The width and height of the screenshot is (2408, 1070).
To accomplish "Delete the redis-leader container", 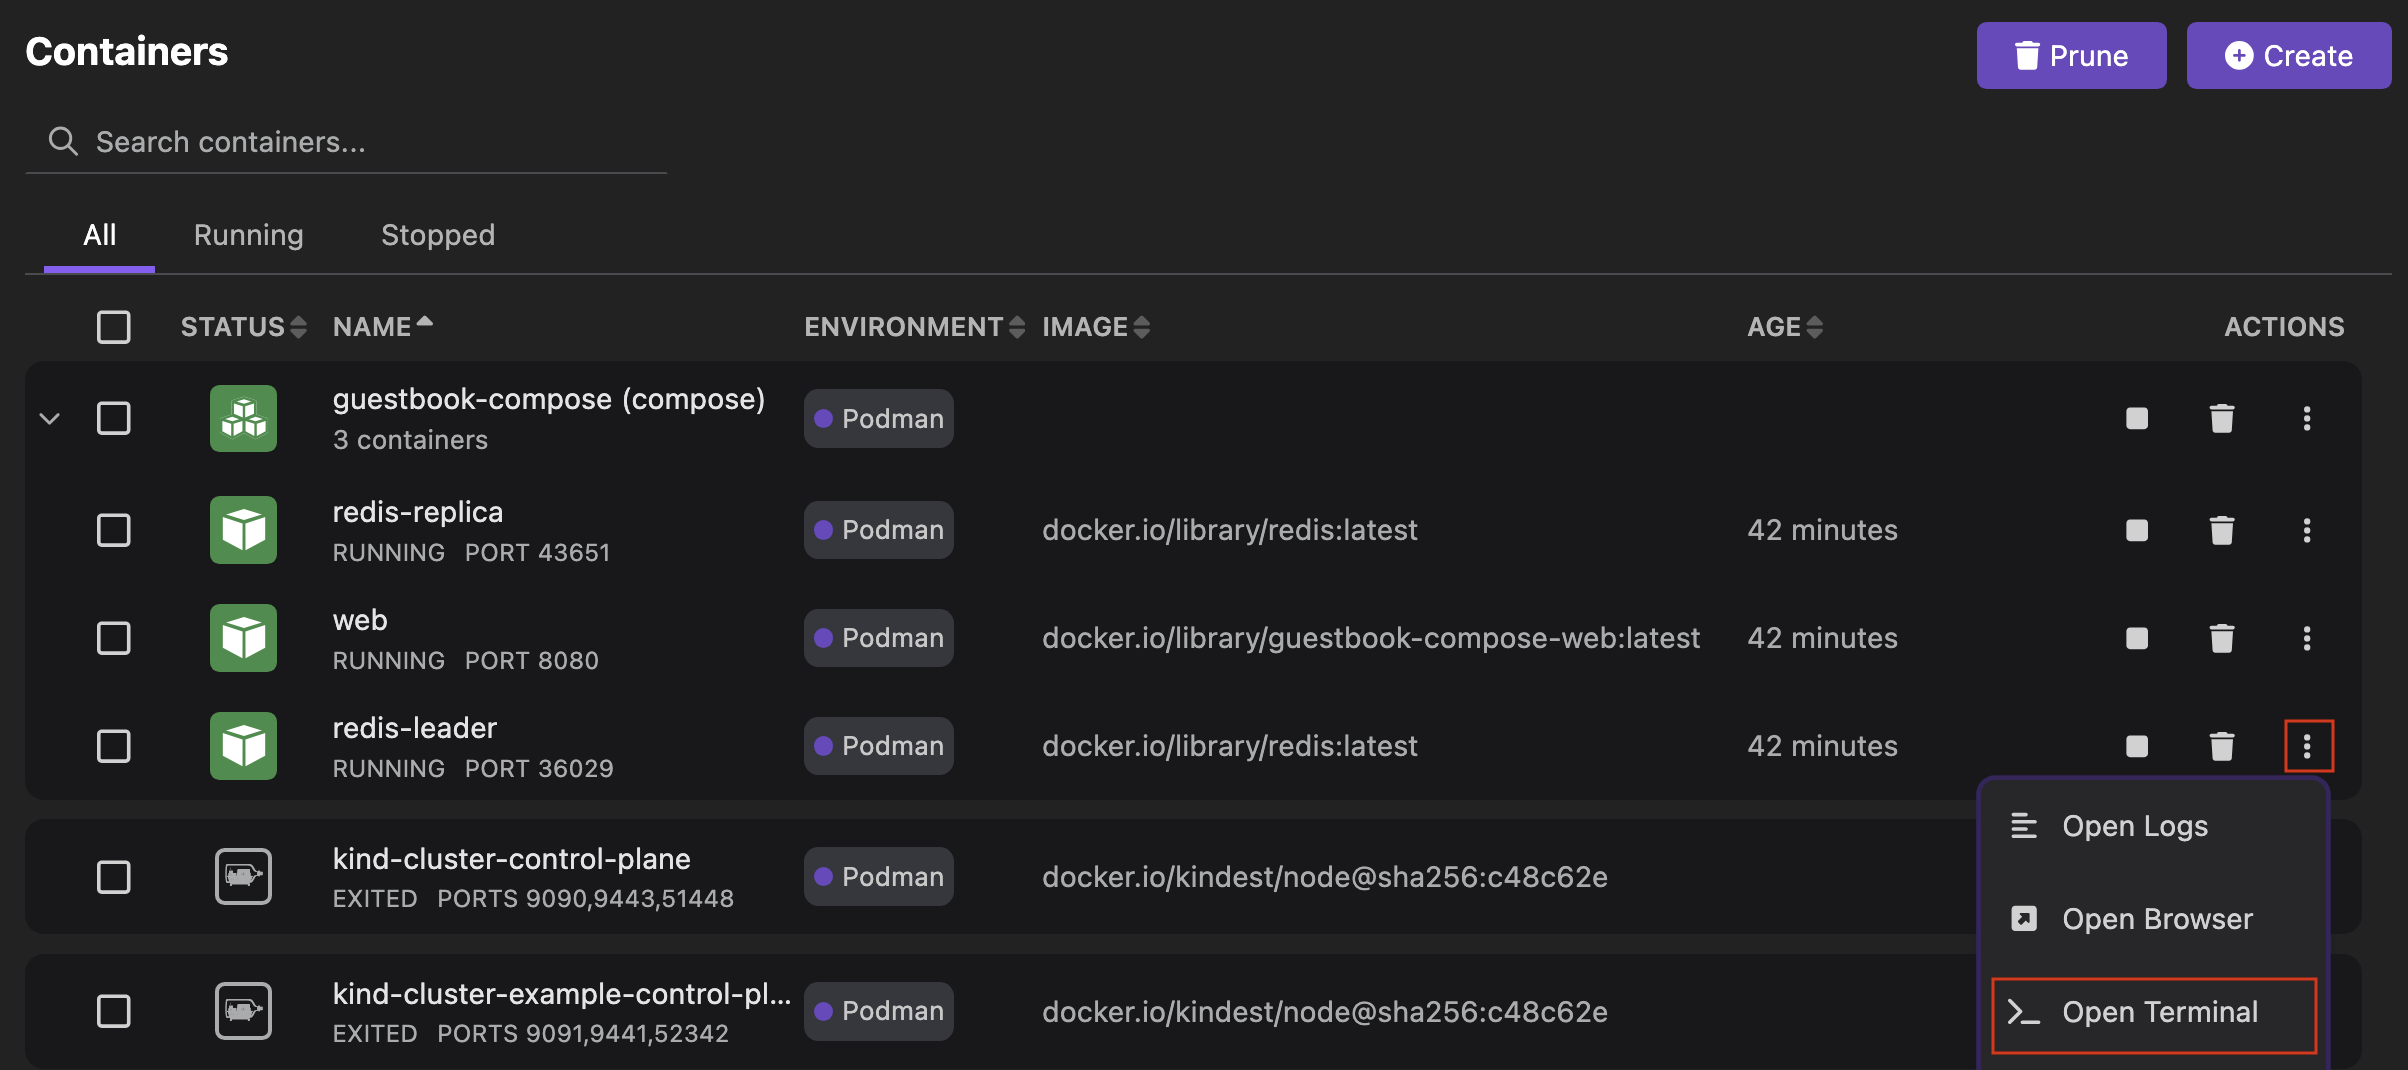I will click(2221, 746).
